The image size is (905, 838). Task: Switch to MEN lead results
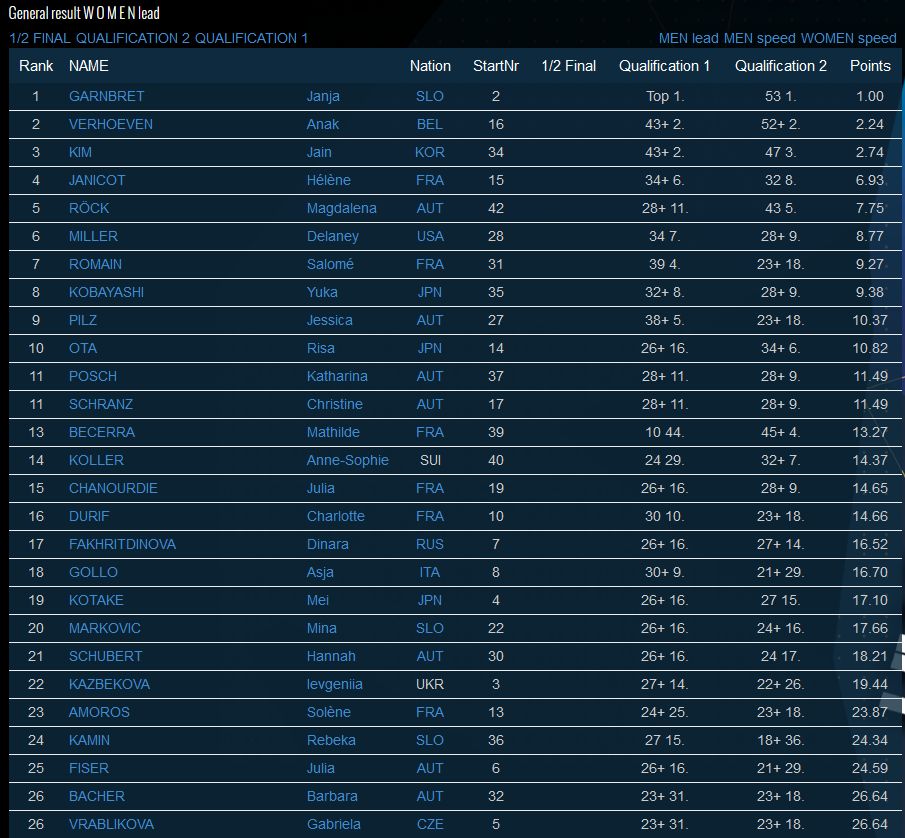688,38
